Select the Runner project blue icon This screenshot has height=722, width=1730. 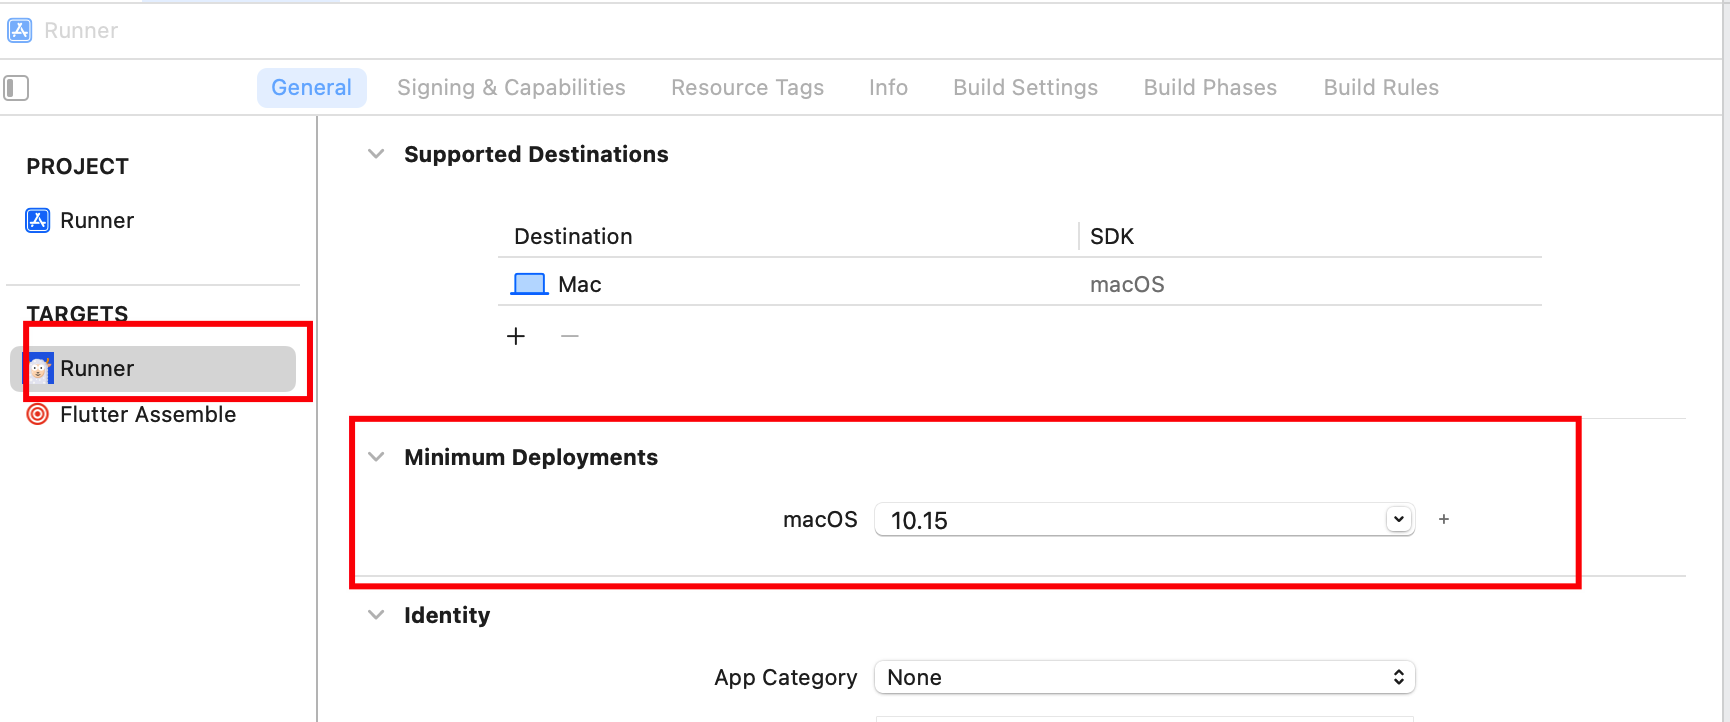pos(38,220)
